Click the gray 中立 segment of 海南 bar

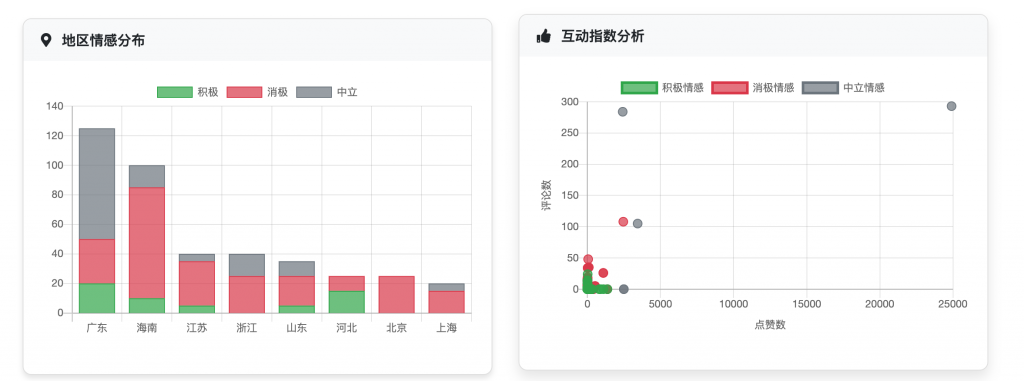click(x=147, y=176)
